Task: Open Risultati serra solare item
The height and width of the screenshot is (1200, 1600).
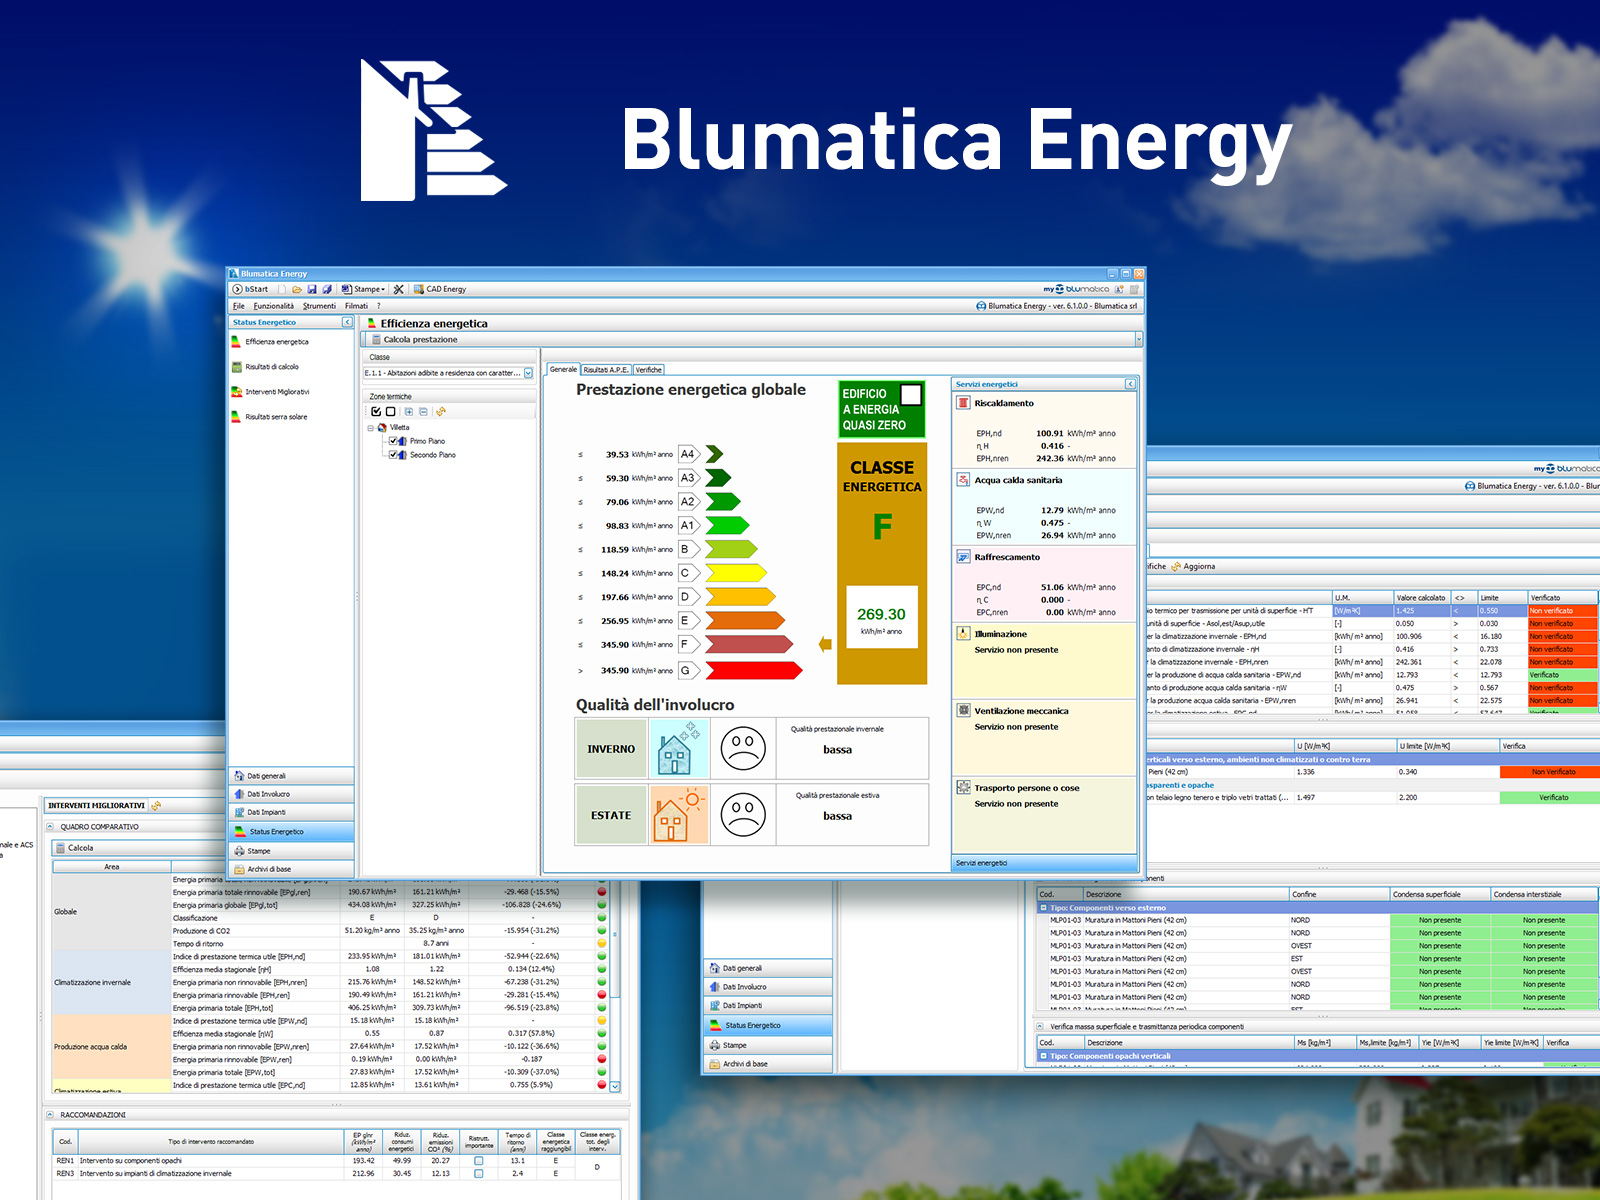Action: [276, 417]
